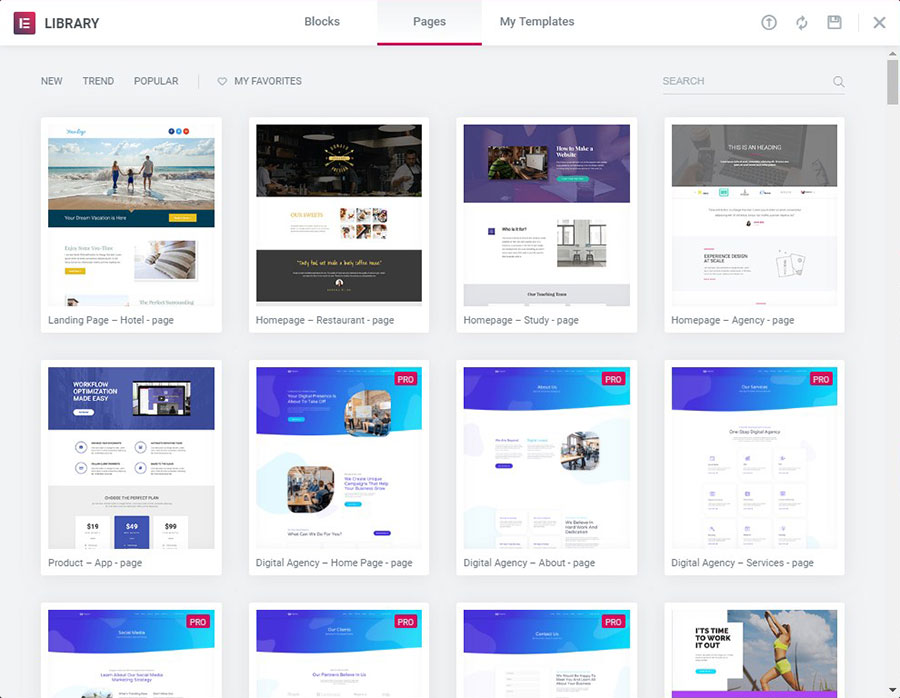Click the import template upload icon

(768, 21)
